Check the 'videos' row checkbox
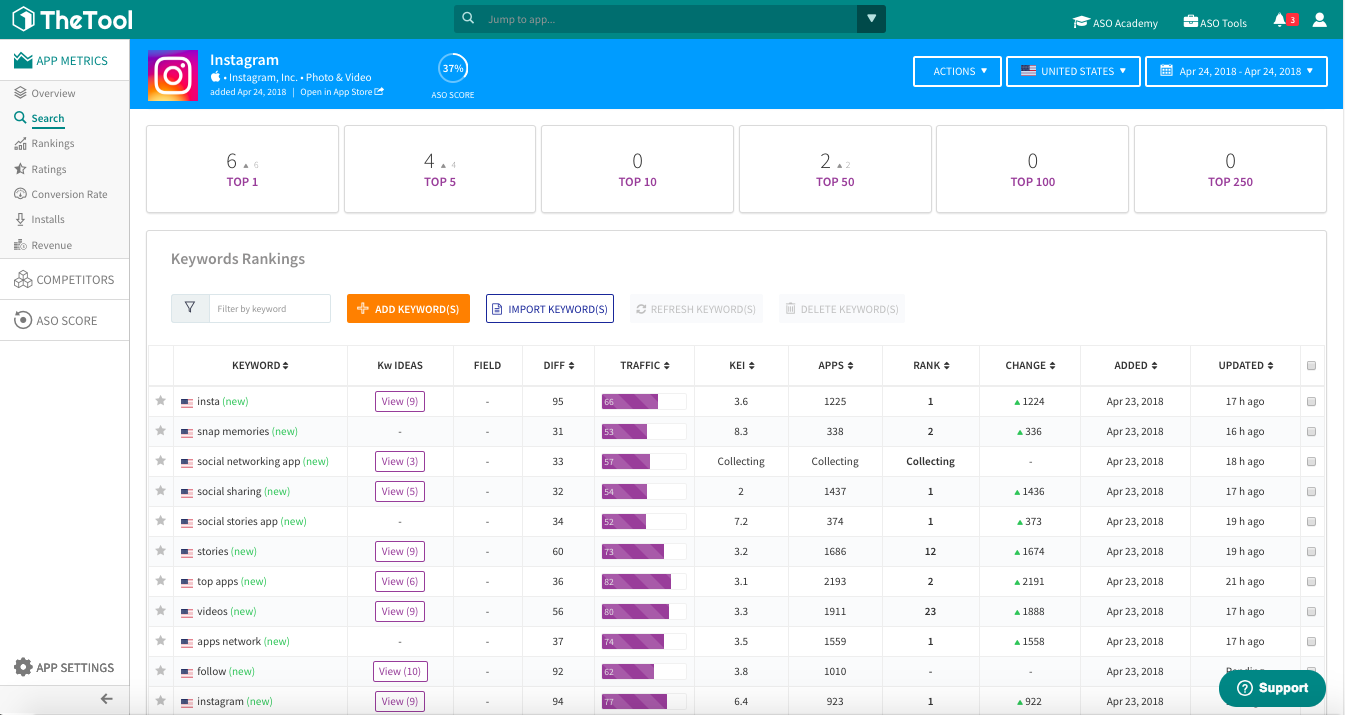Screen dimensions: 1345x715 click(1311, 612)
